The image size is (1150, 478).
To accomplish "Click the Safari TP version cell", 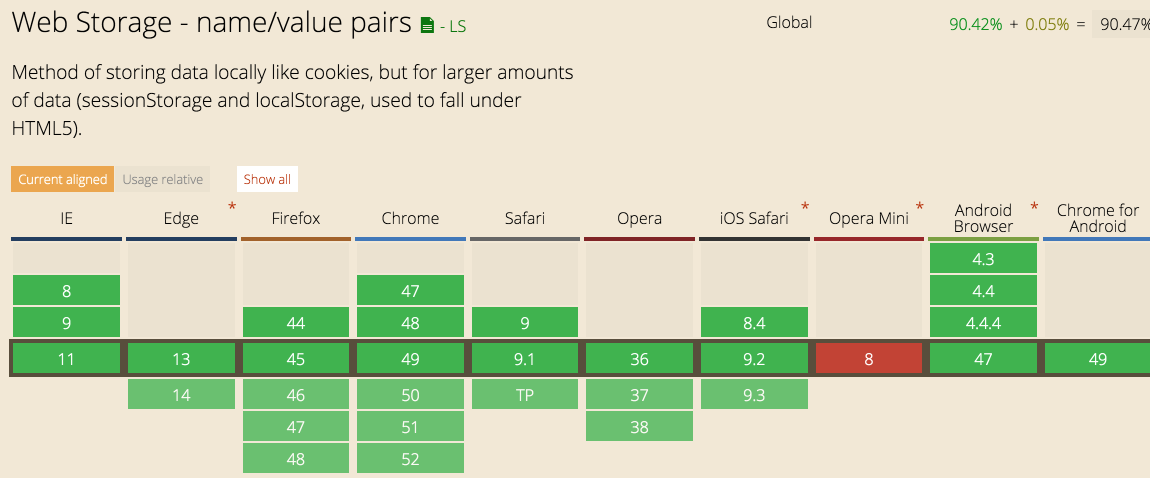I will (x=525, y=394).
